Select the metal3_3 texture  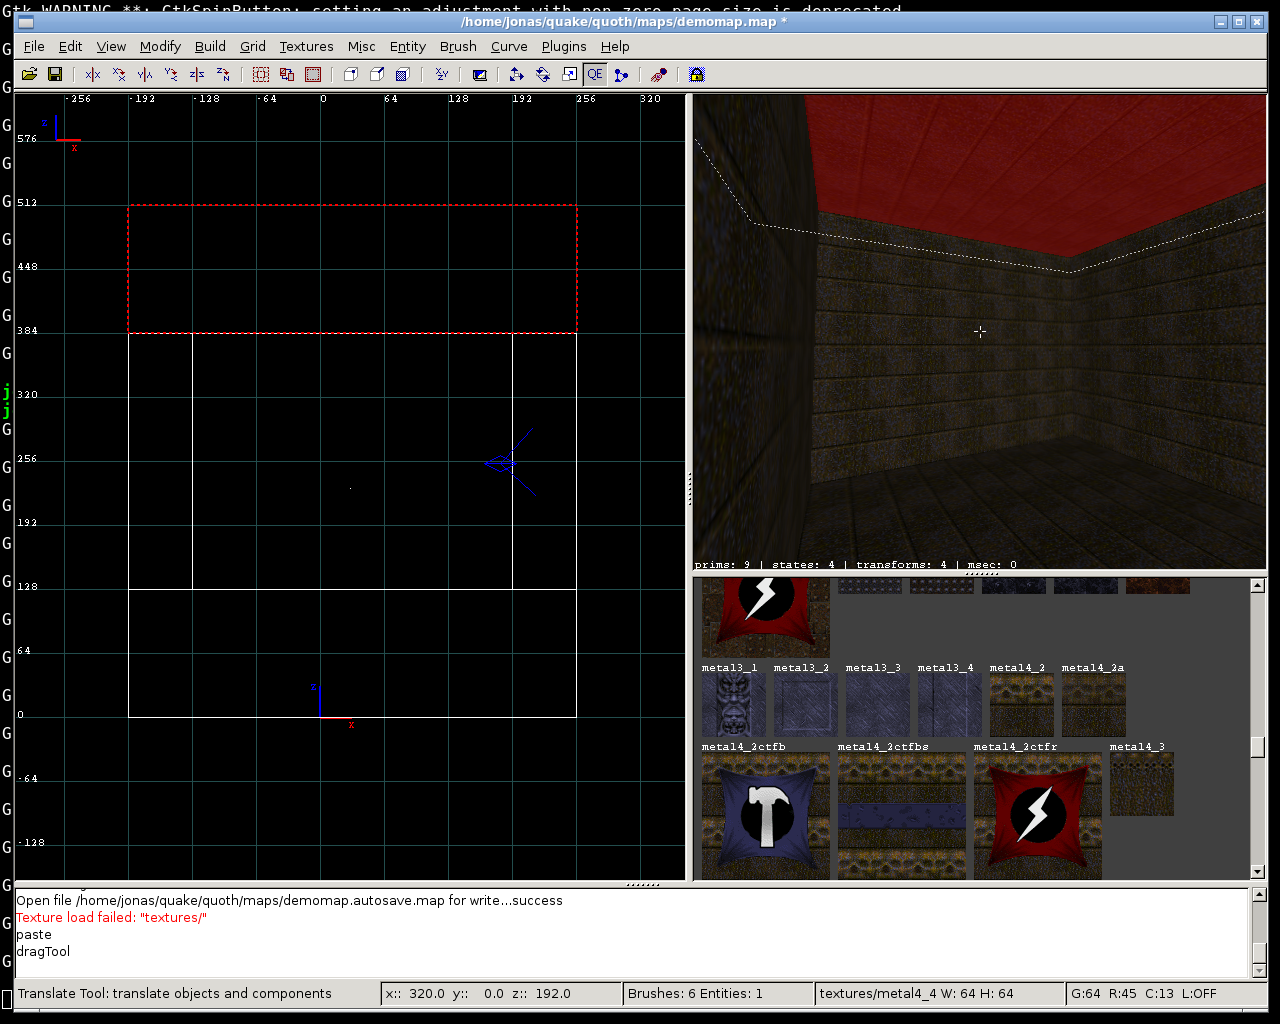coord(877,705)
